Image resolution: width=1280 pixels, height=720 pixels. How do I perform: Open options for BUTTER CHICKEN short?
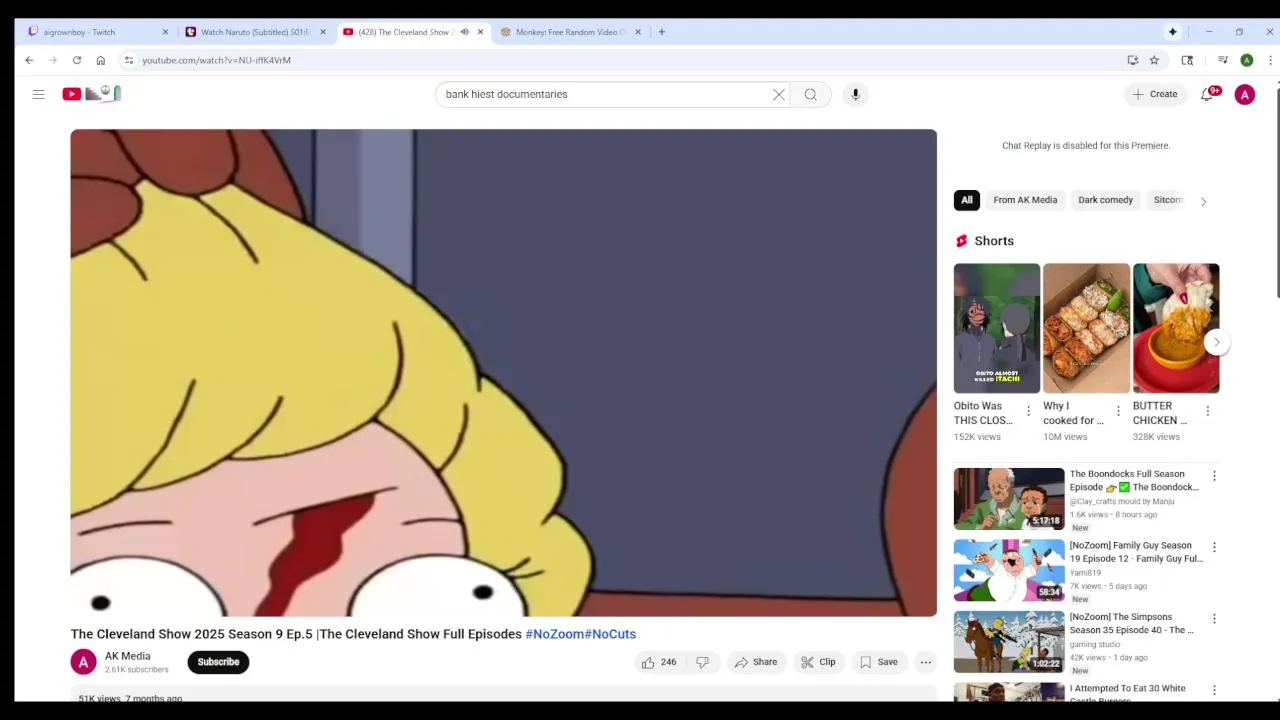click(1207, 411)
